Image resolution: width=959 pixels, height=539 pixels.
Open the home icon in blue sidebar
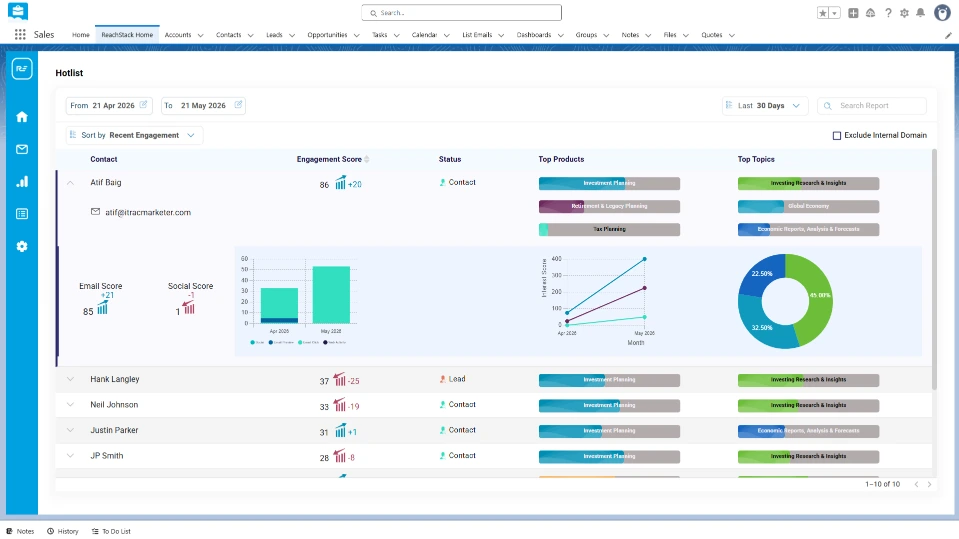pyautogui.click(x=22, y=117)
